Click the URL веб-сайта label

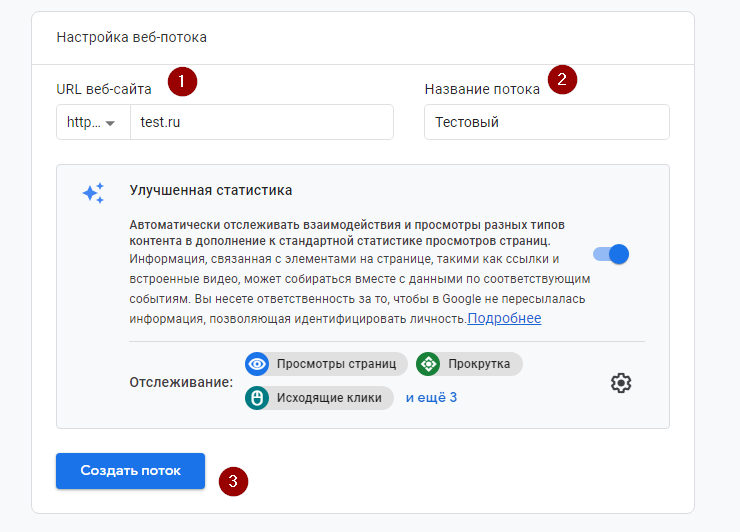click(x=104, y=89)
